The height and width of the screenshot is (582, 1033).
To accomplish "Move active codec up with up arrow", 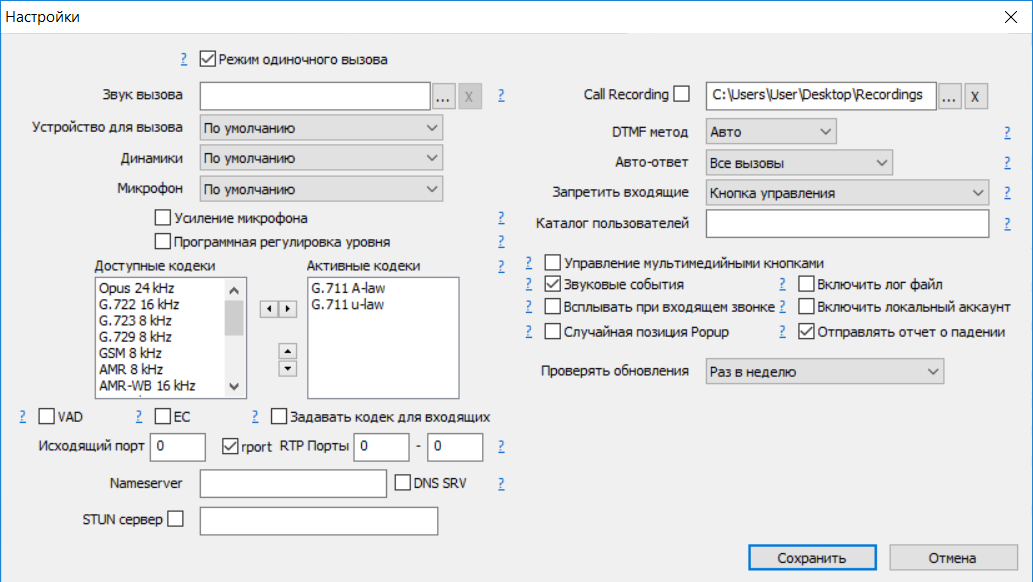I will pos(287,351).
